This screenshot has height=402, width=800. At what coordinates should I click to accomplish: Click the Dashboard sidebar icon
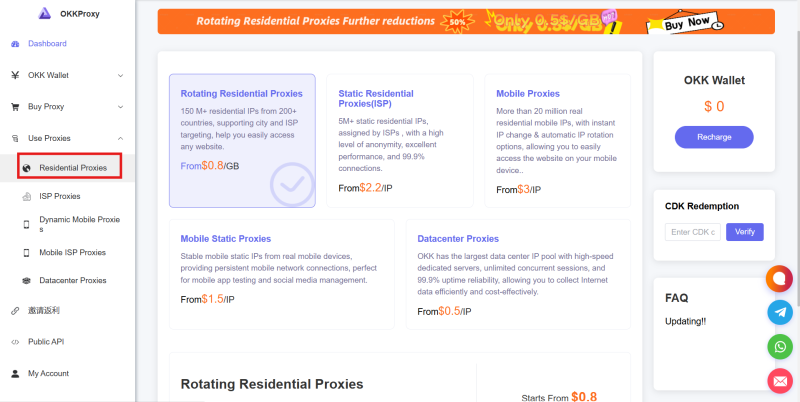point(15,44)
